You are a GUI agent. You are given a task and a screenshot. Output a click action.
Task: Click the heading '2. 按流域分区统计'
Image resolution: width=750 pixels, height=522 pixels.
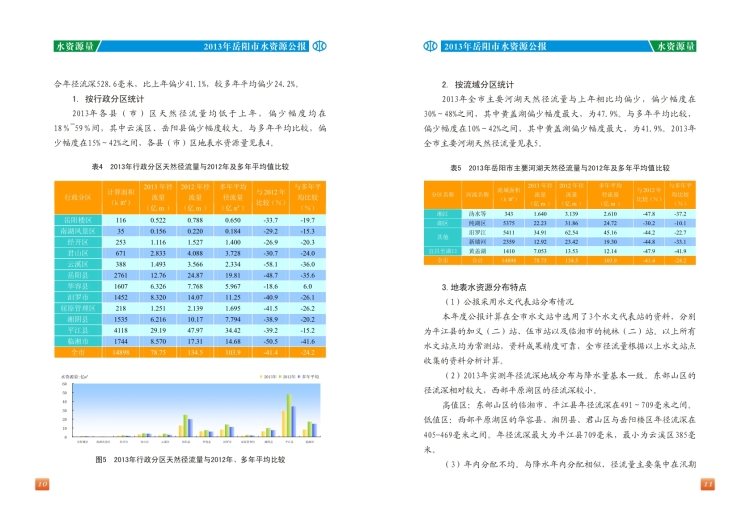coord(477,85)
